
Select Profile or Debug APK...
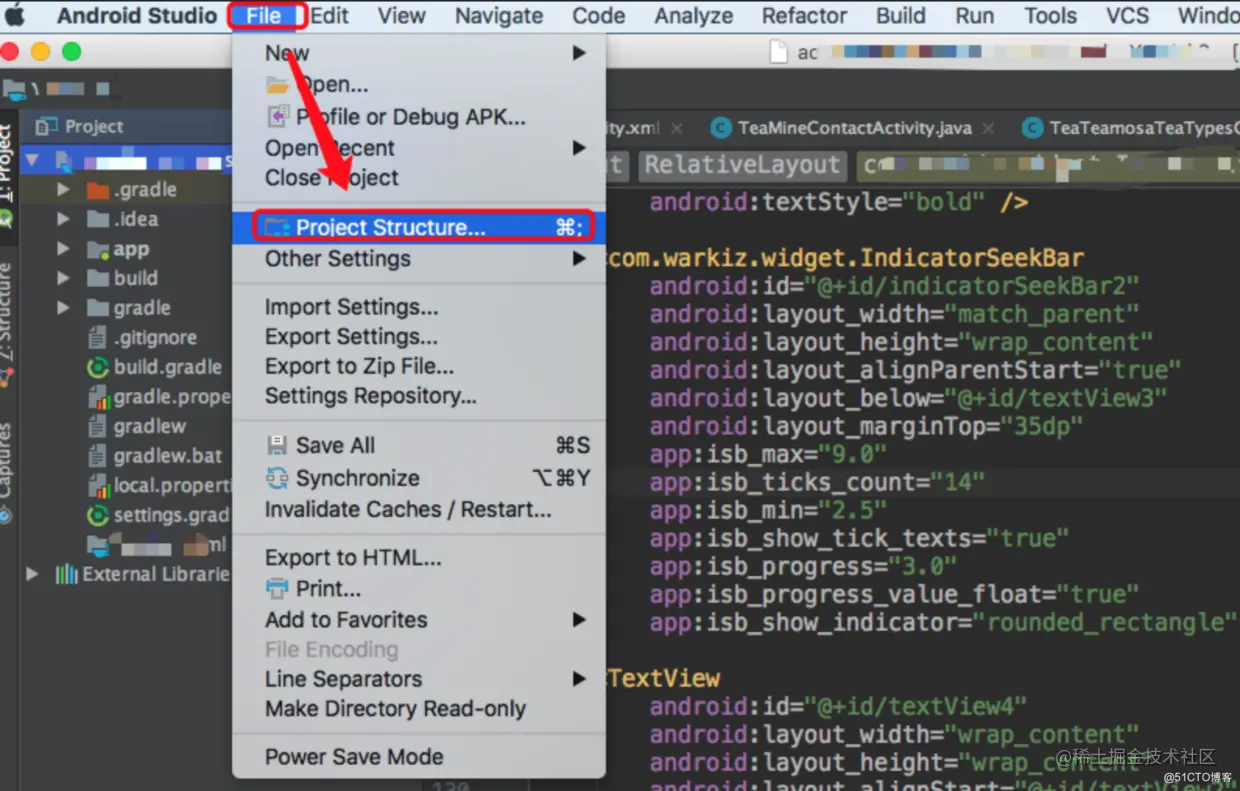419,117
